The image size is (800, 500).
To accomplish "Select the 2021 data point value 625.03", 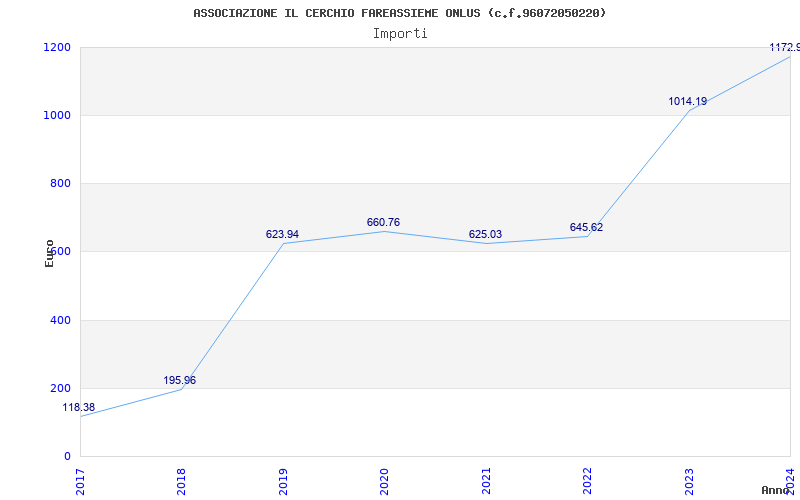I will pos(485,235).
